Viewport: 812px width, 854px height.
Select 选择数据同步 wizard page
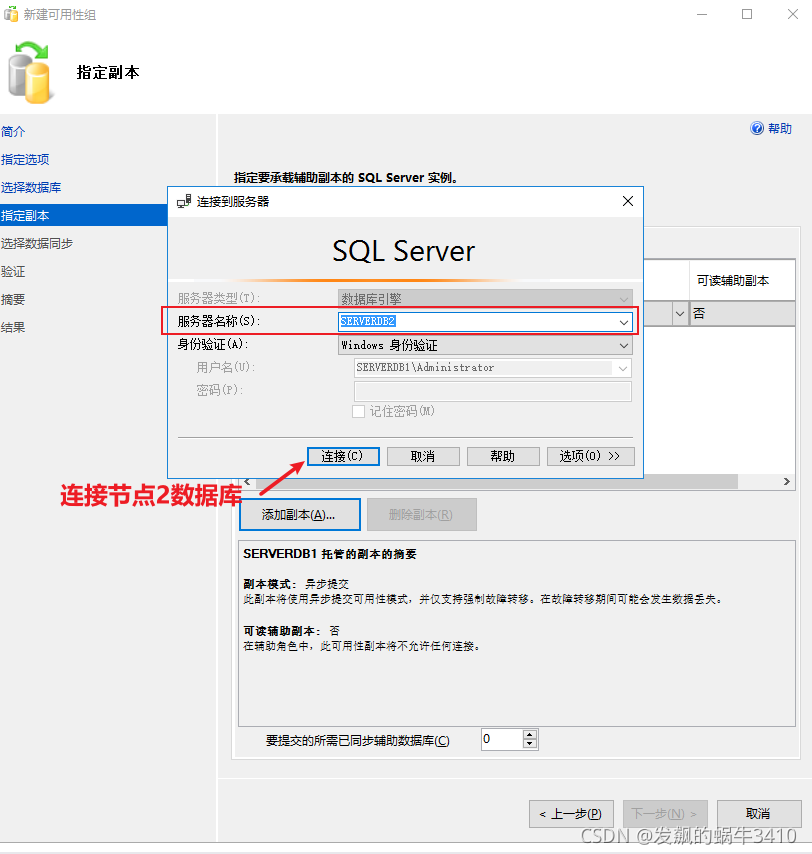click(x=37, y=243)
